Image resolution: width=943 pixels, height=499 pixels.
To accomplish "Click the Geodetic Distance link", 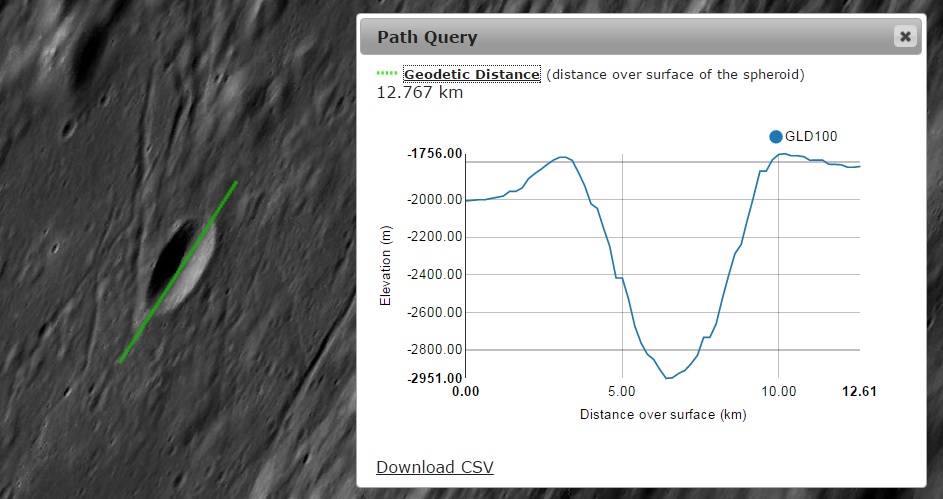I will point(472,74).
